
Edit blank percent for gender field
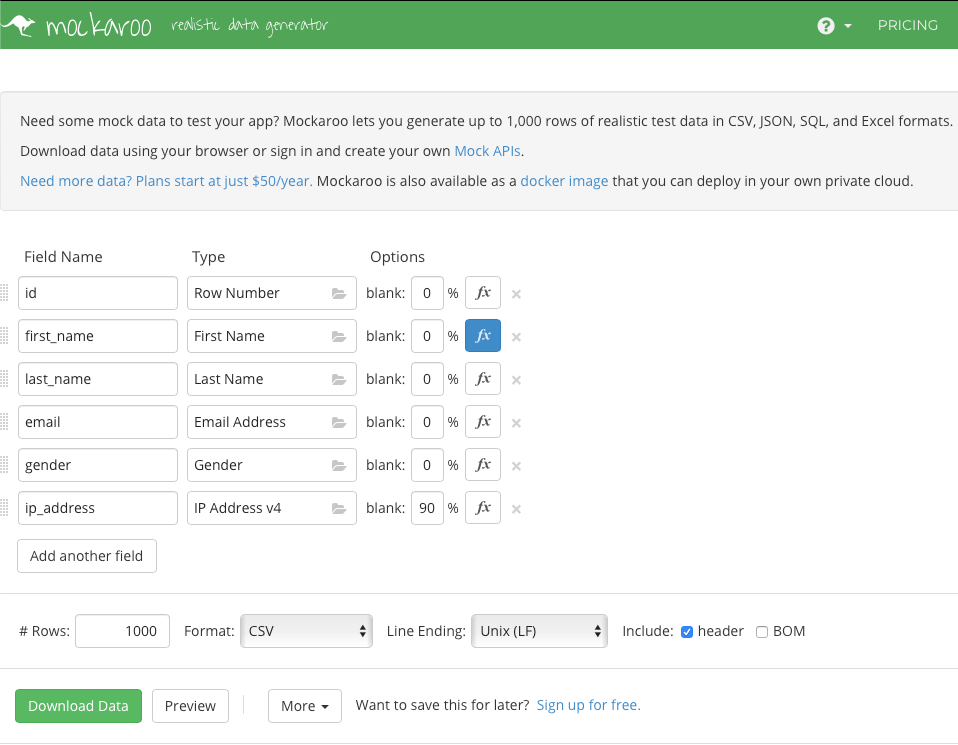coord(427,464)
